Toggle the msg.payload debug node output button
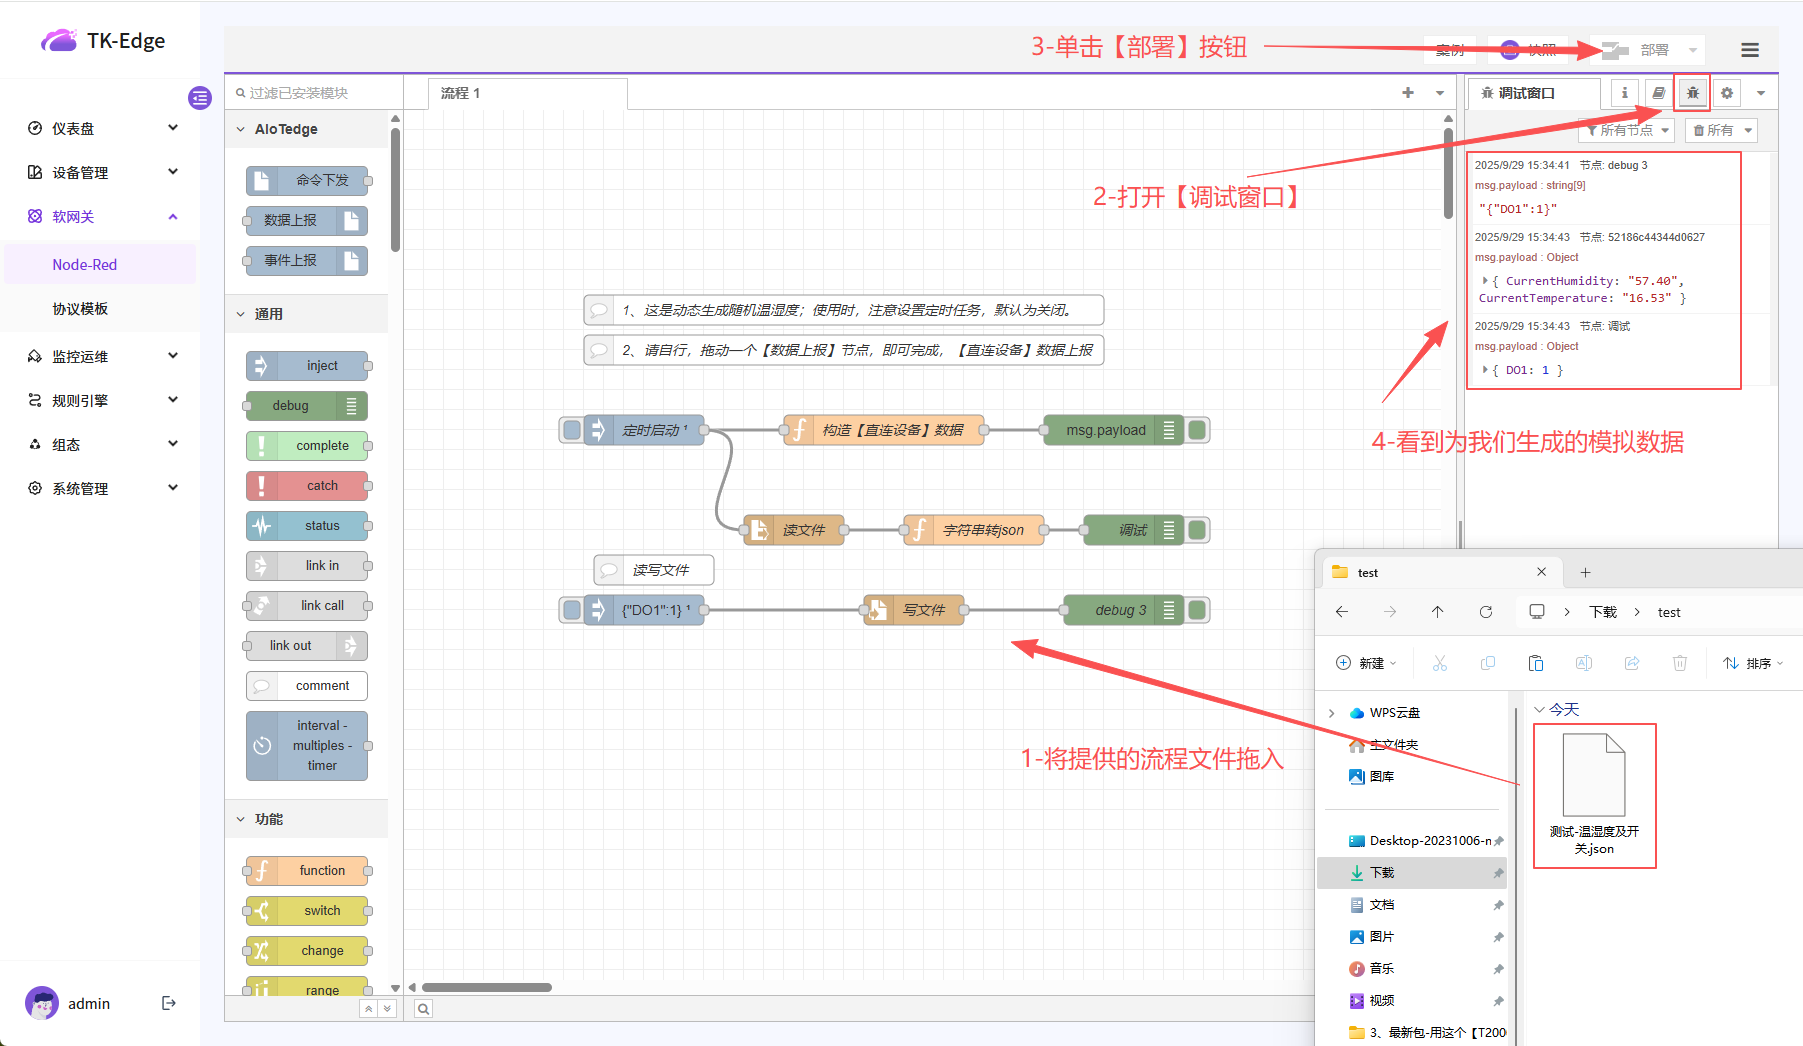 click(1197, 430)
